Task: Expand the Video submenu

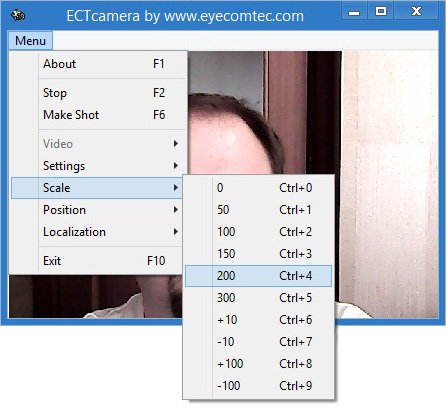Action: coord(98,144)
